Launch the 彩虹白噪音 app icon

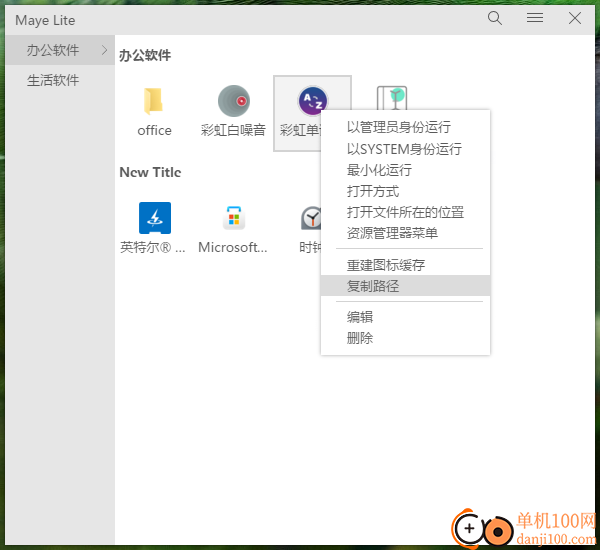(234, 101)
